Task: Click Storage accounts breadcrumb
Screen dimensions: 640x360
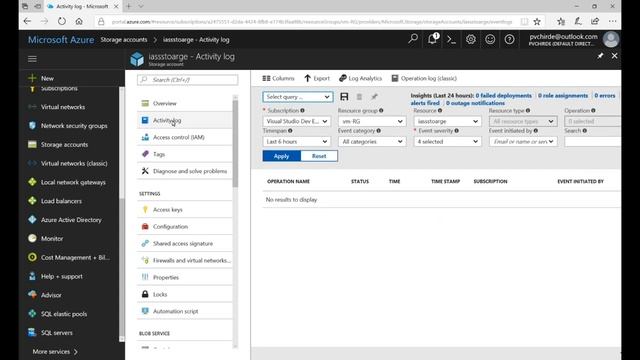Action: pyautogui.click(x=124, y=40)
